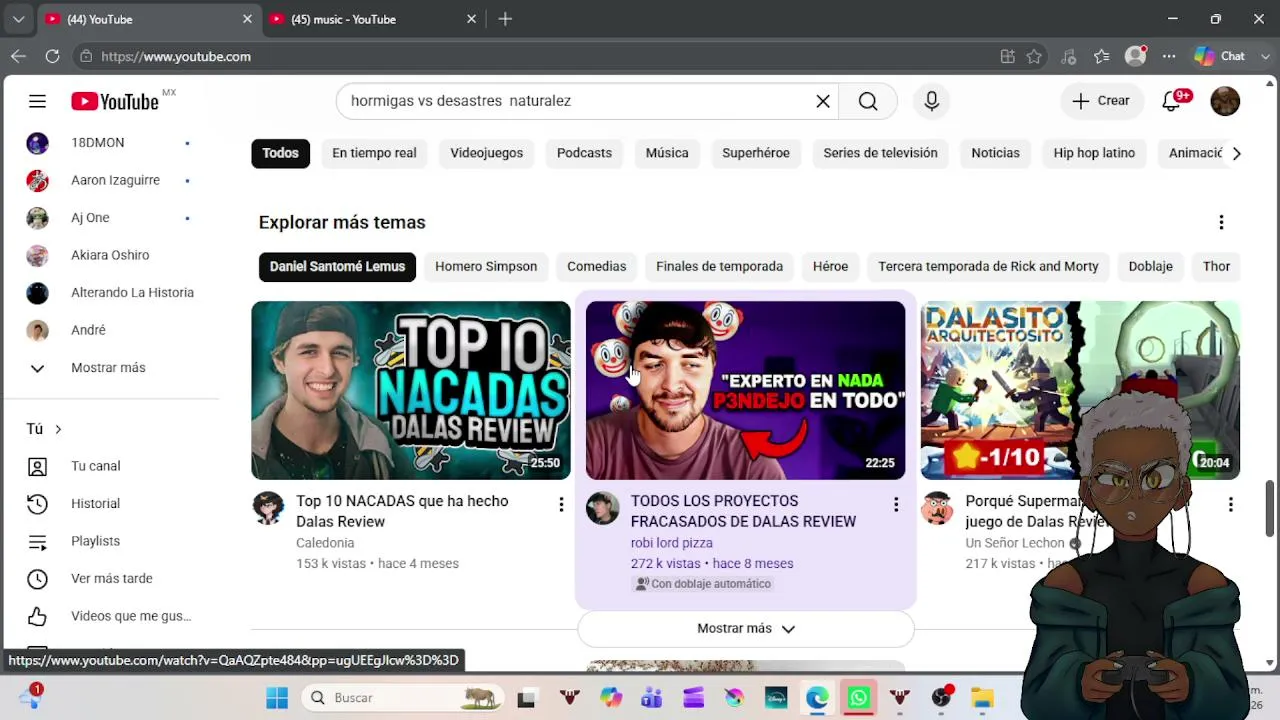The width and height of the screenshot is (1280, 720).
Task: Choose the Noticias filter chip
Action: 995,153
